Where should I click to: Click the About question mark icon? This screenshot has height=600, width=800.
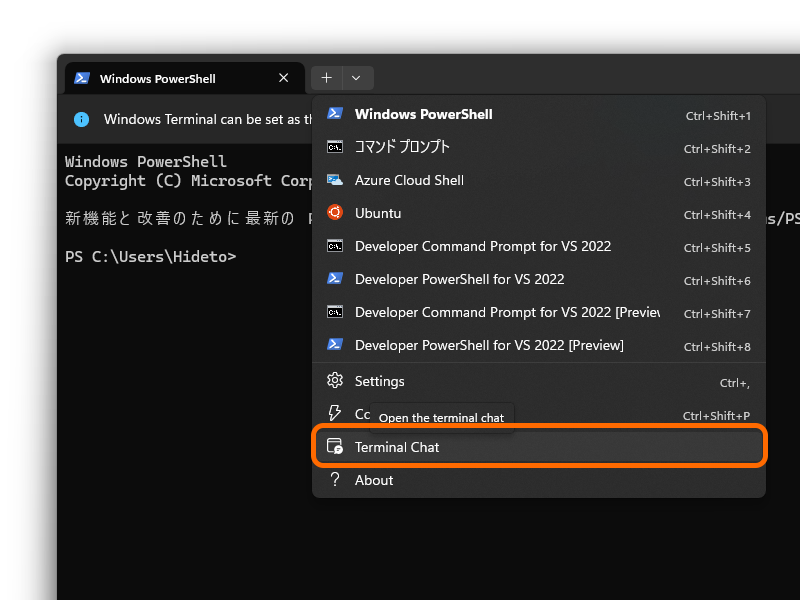334,480
